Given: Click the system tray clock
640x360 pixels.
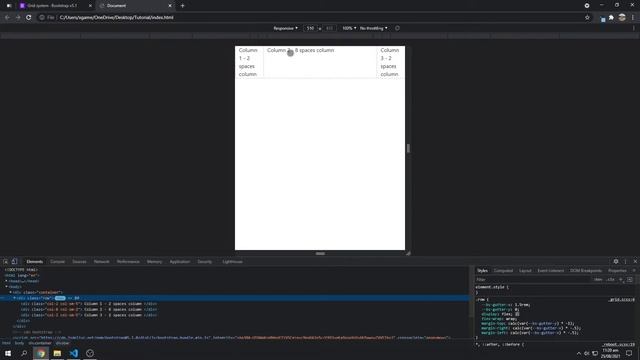Looking at the screenshot, I should 610,353.
